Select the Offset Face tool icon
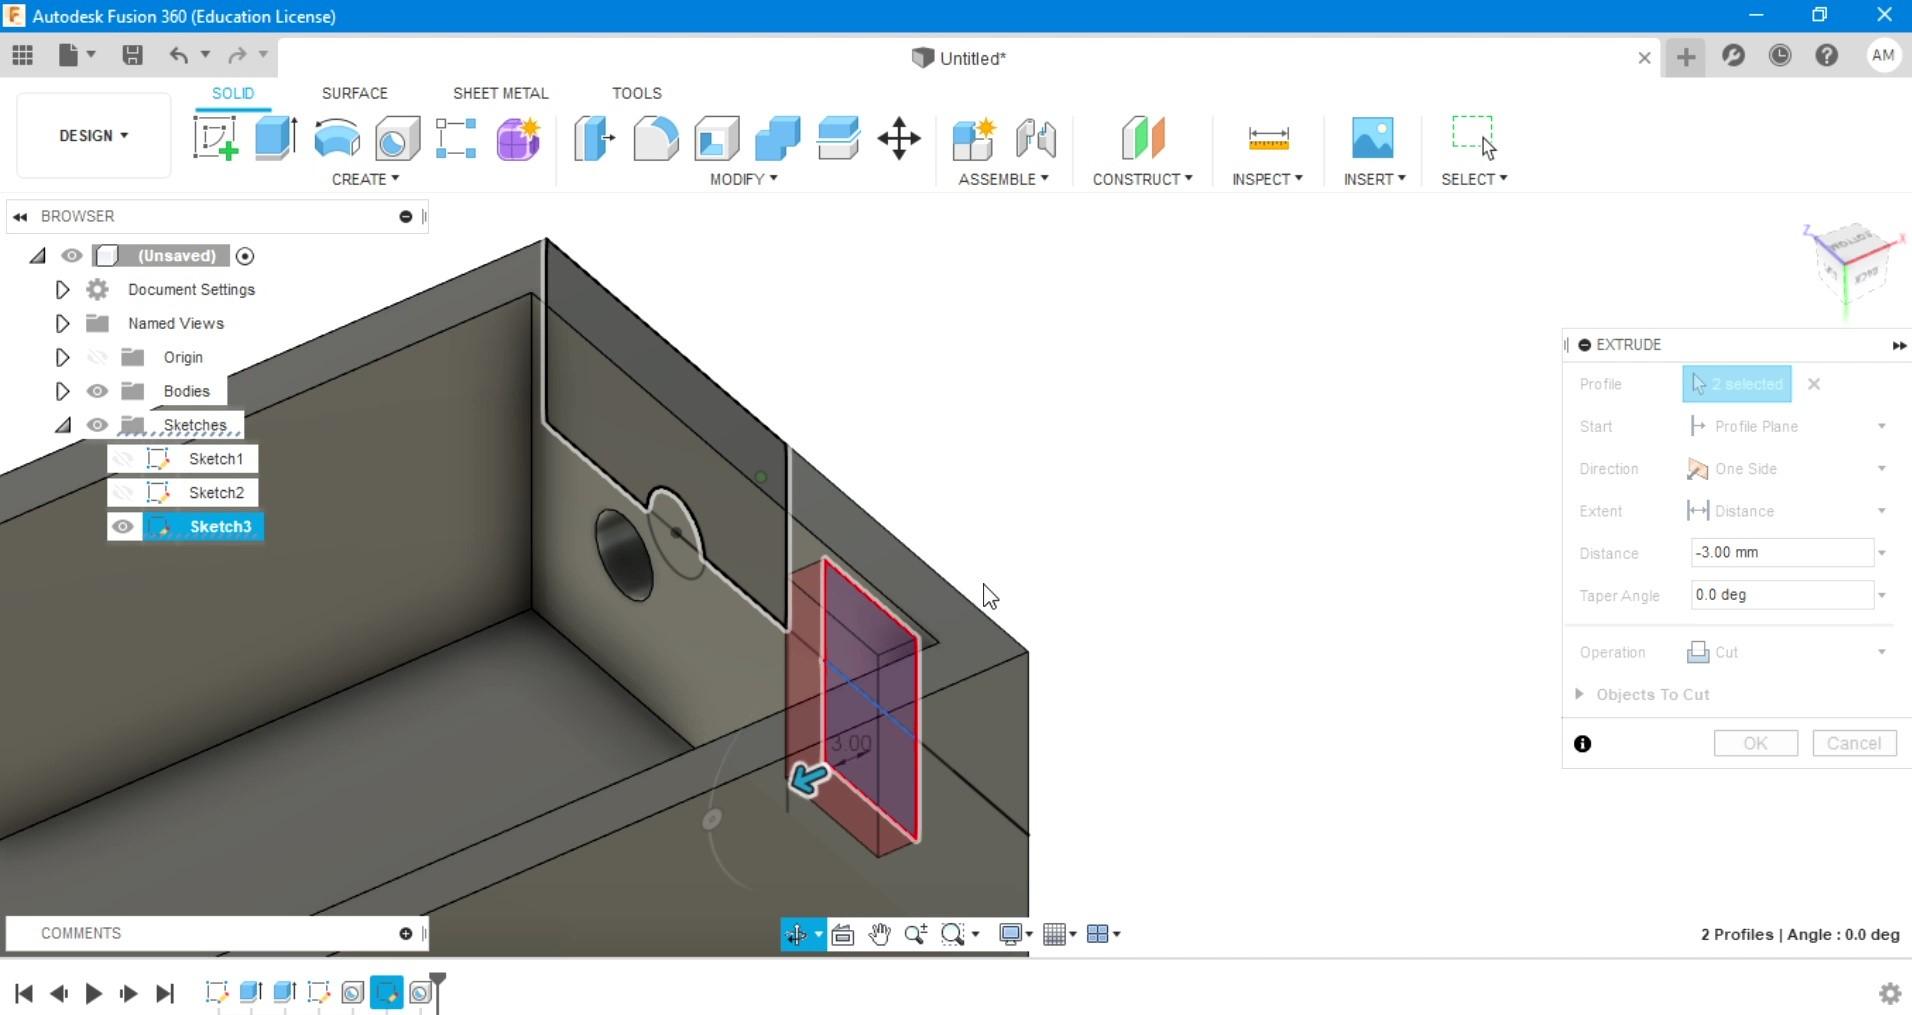The height and width of the screenshot is (1015, 1912). 838,138
